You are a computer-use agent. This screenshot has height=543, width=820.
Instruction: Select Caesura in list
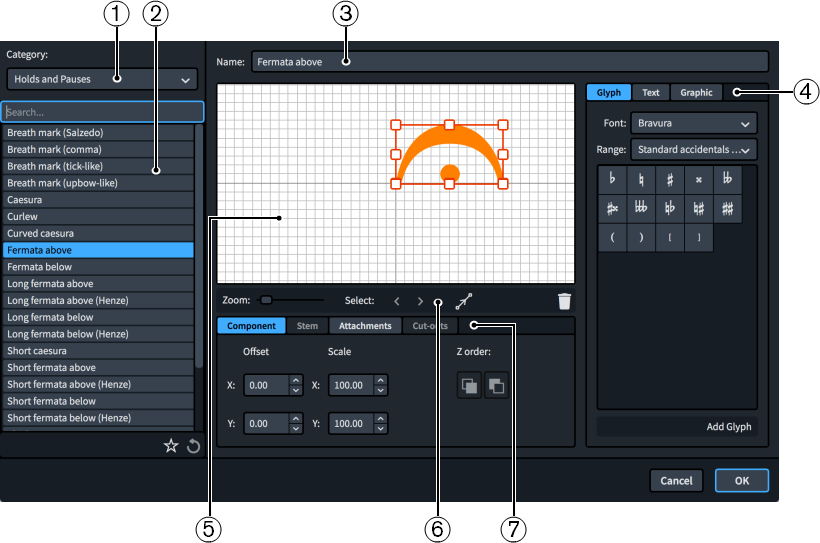pos(98,200)
